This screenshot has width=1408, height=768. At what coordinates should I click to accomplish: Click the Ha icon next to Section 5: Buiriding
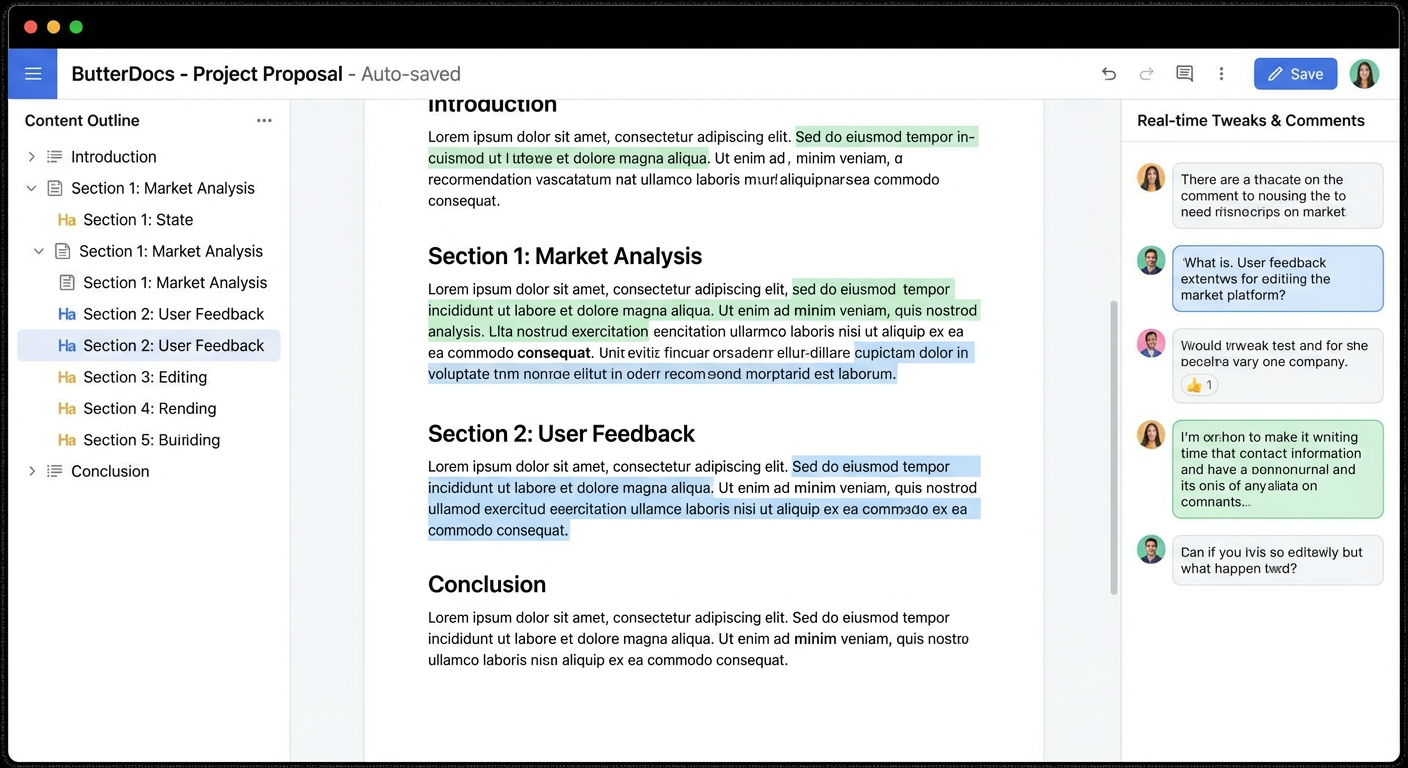[65, 440]
